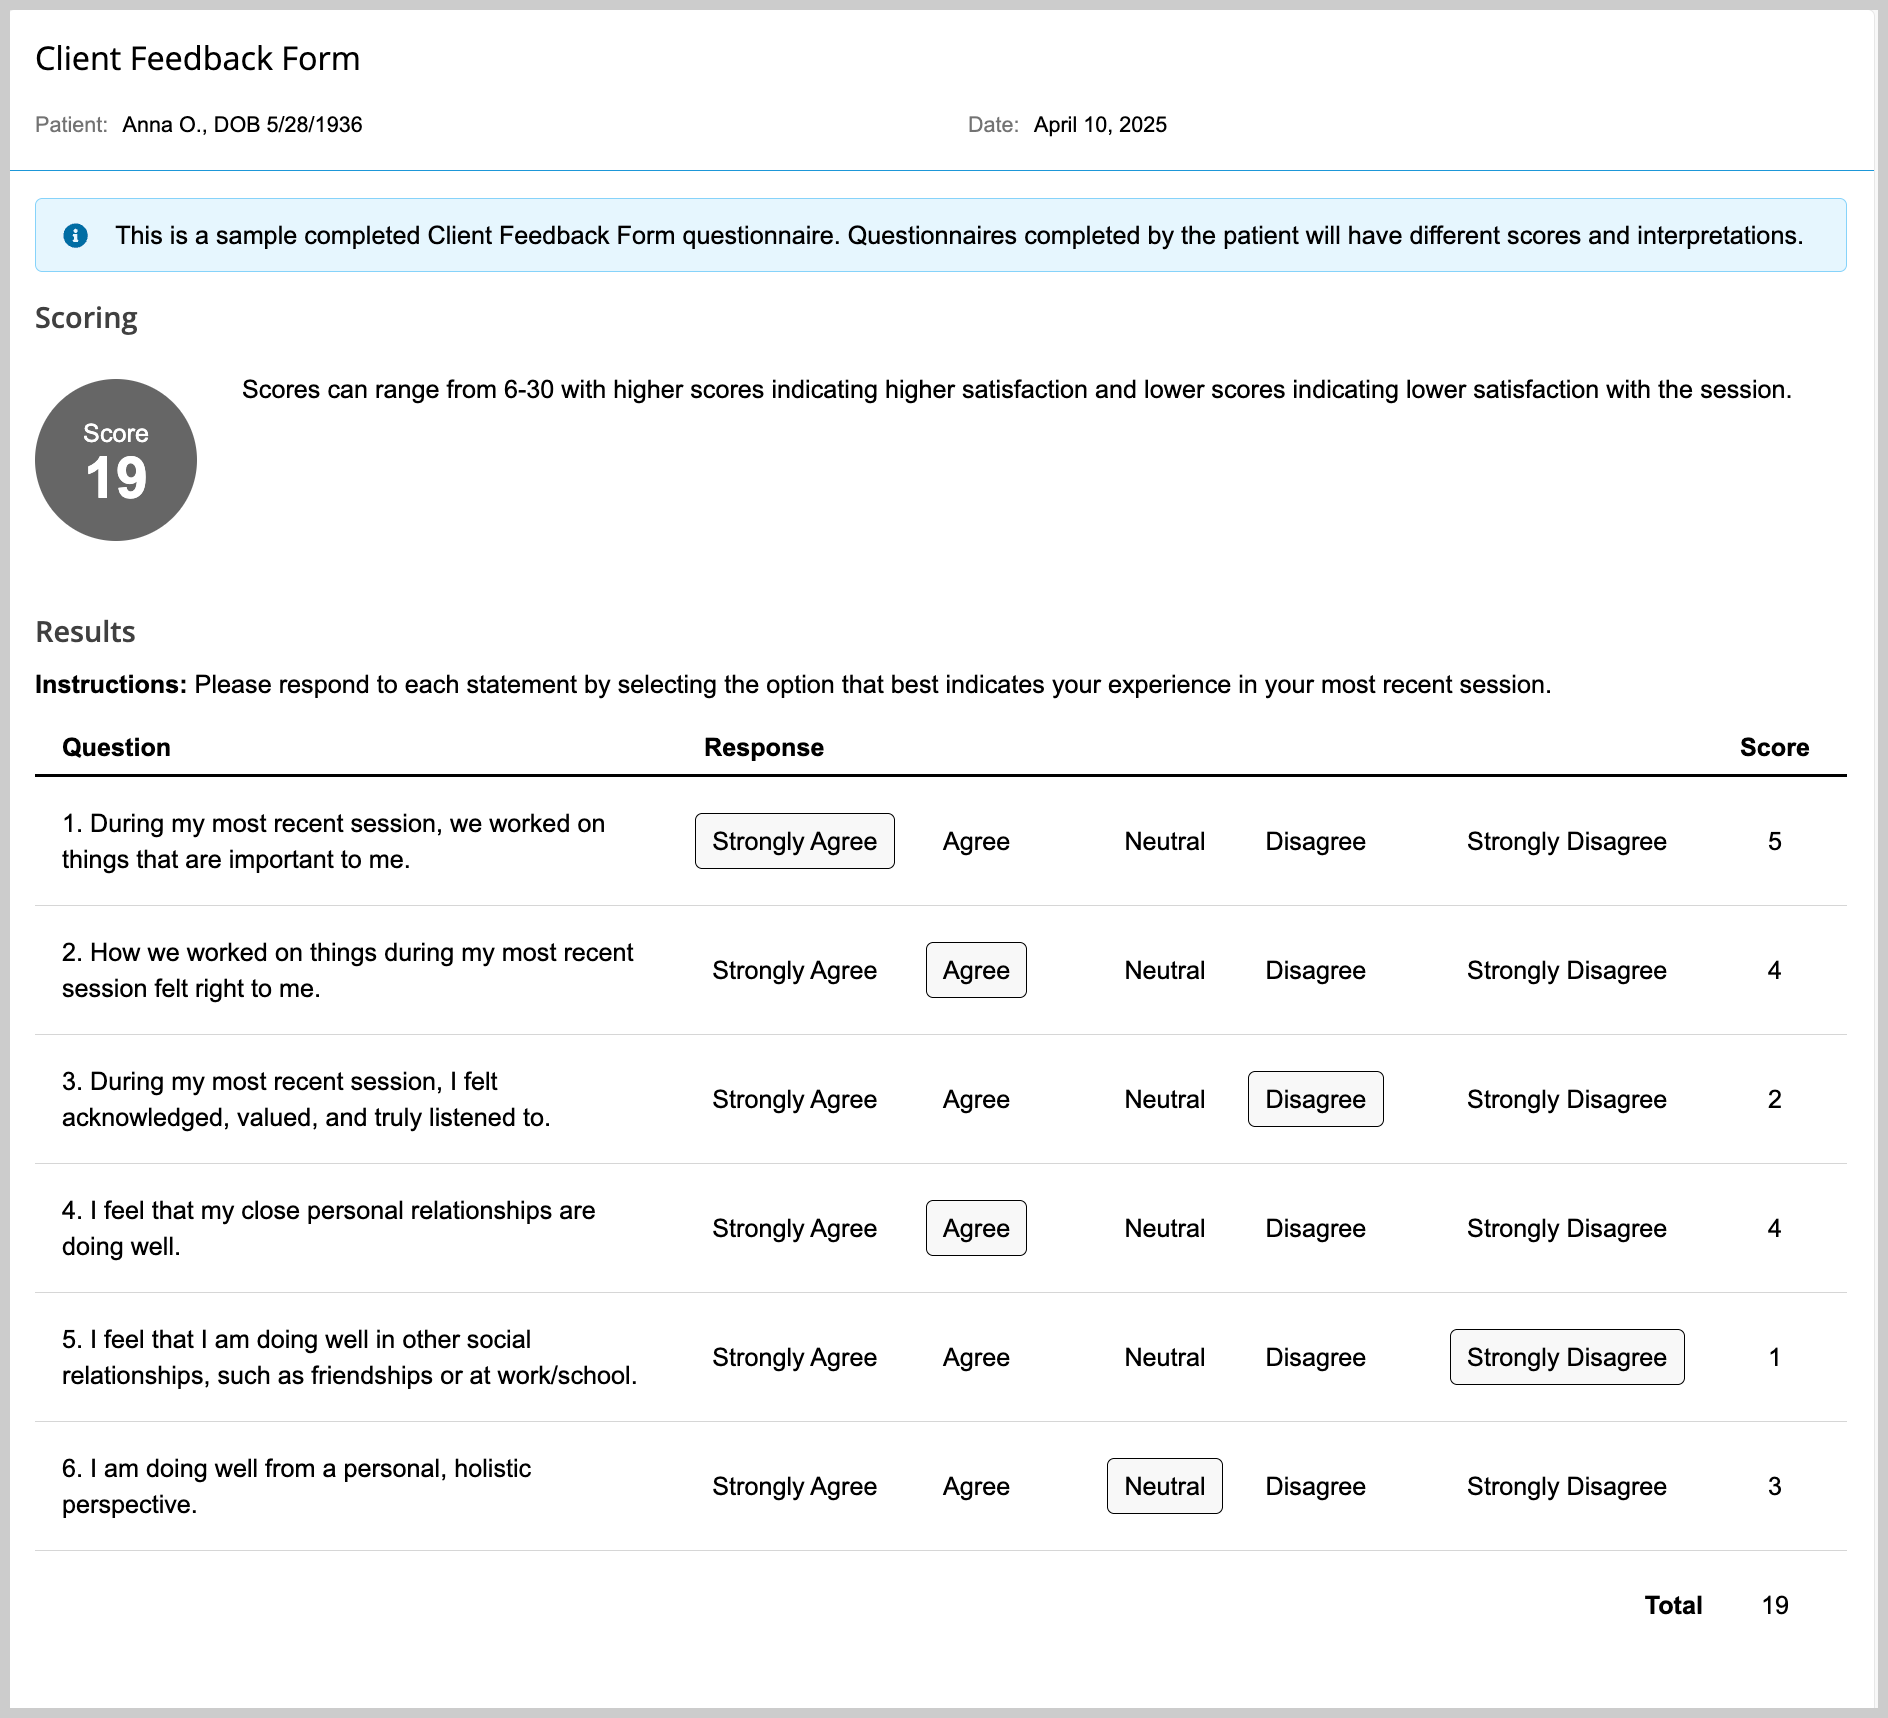Select Agree for question 2
Image resolution: width=1888 pixels, height=1718 pixels.
tap(975, 970)
